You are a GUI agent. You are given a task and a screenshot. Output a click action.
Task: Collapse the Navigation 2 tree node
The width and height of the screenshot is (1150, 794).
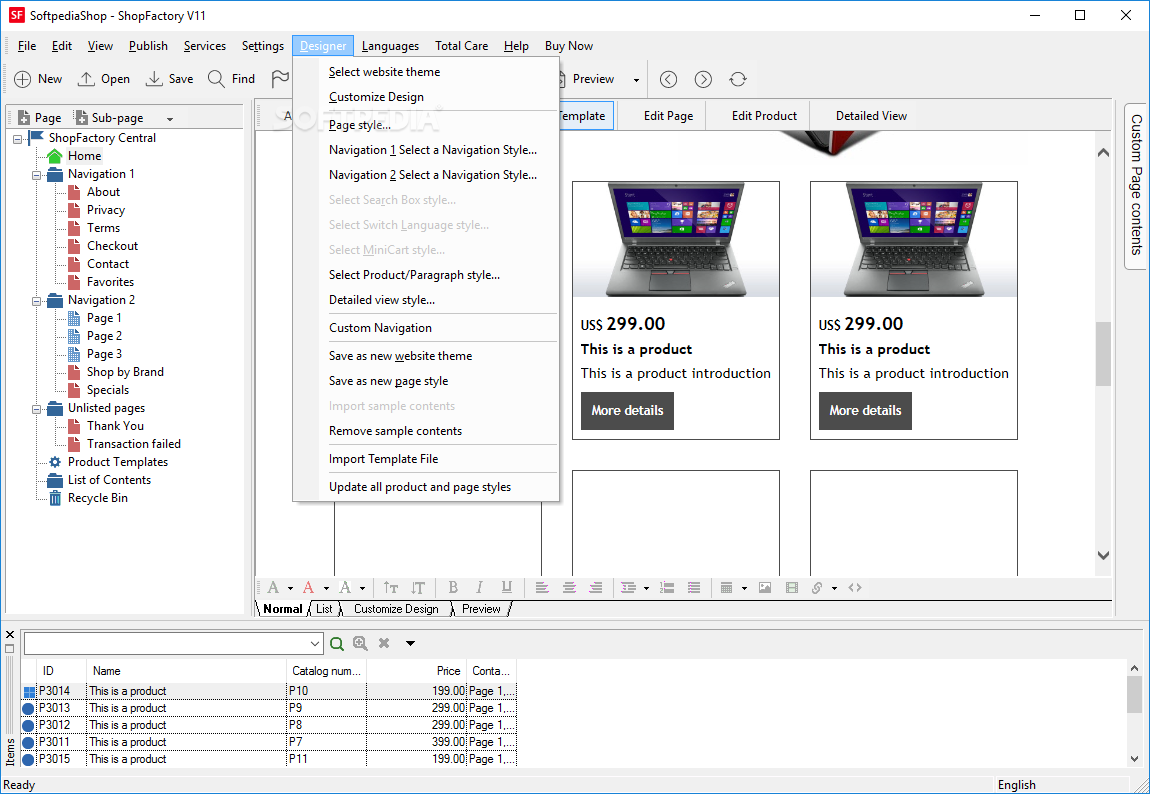[37, 301]
